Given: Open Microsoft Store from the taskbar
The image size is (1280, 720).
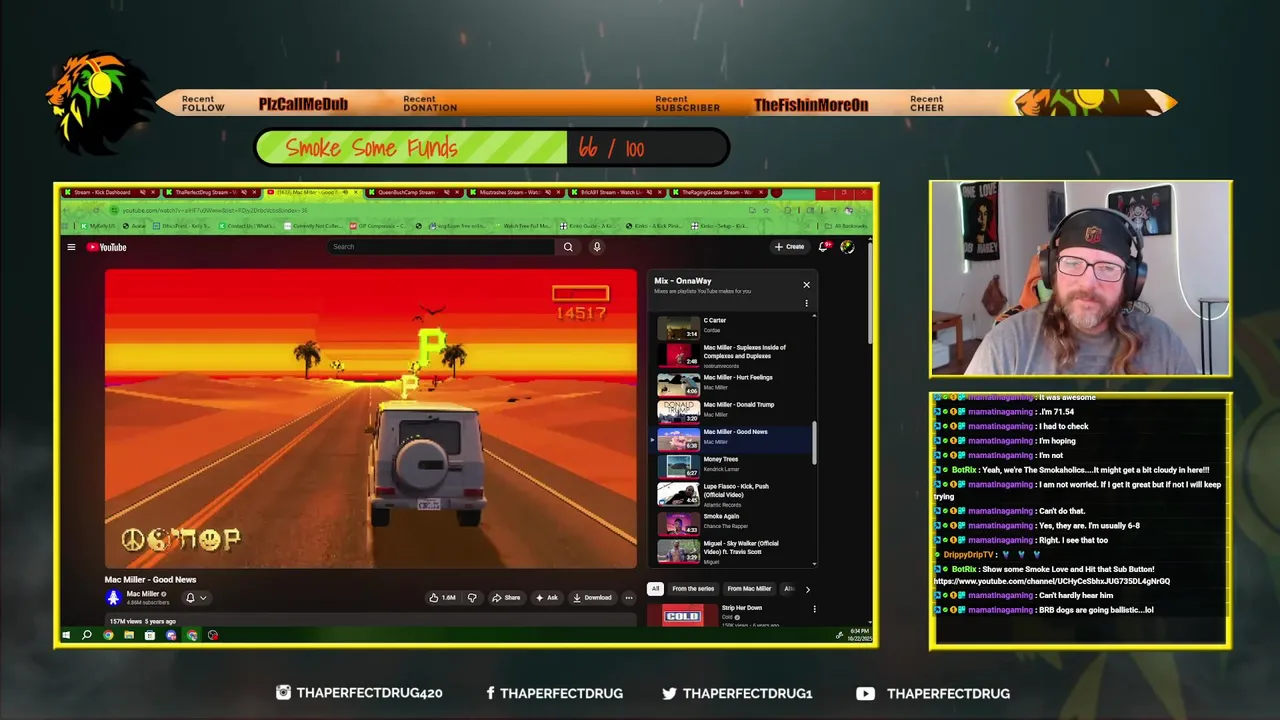Looking at the screenshot, I should tap(150, 635).
